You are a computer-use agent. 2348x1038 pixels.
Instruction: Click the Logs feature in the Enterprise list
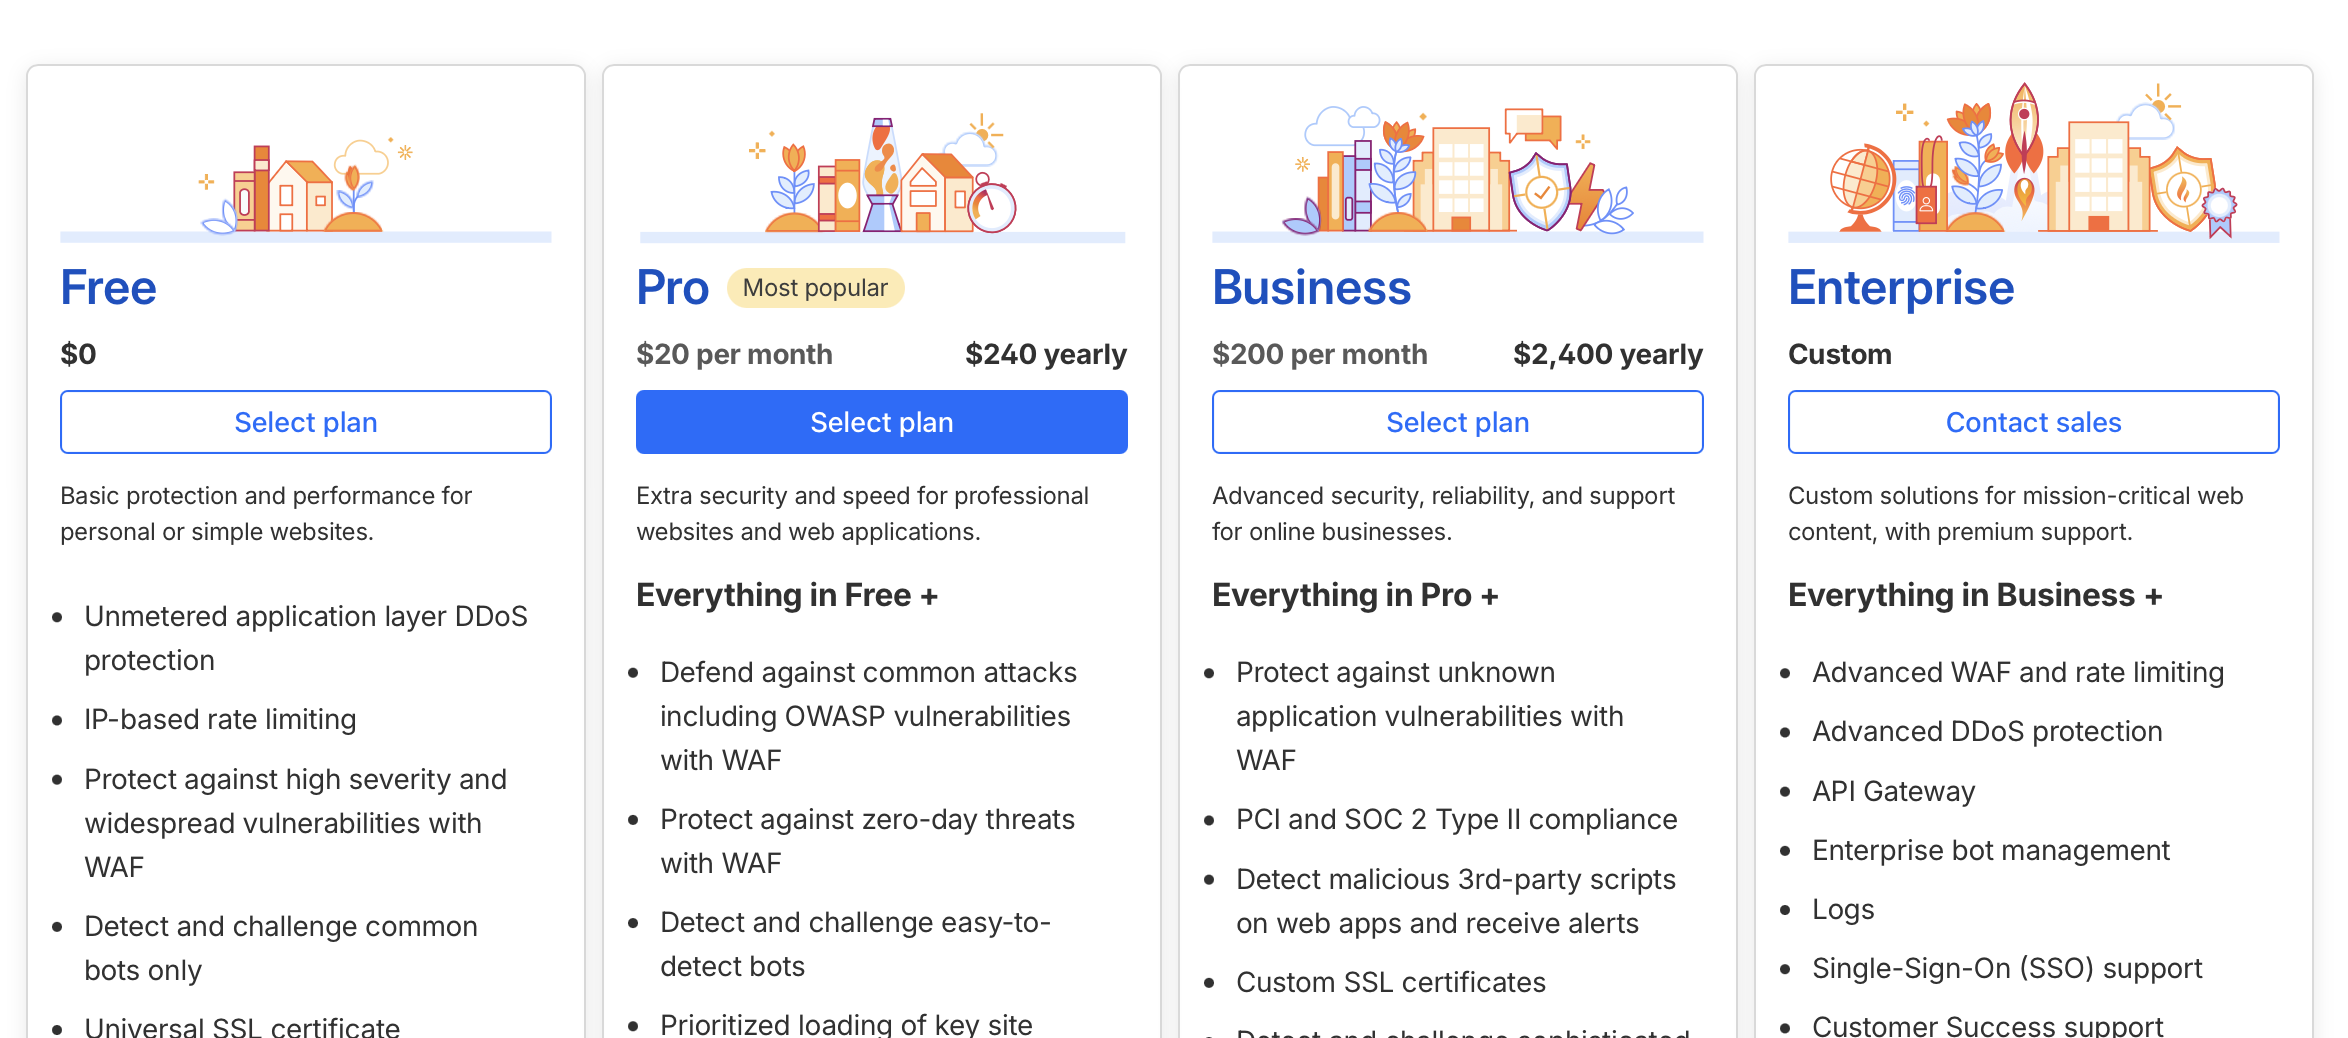pyautogui.click(x=1843, y=909)
